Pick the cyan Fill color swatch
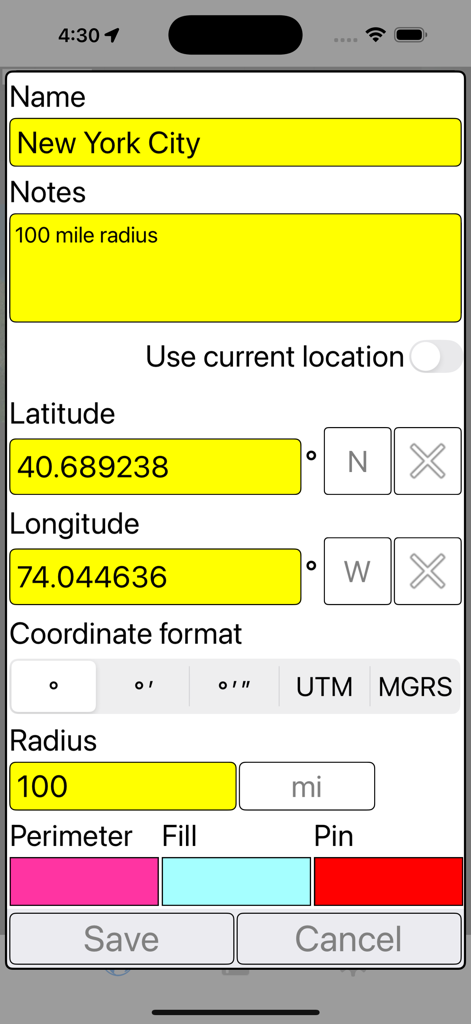The image size is (471, 1024). 236,881
